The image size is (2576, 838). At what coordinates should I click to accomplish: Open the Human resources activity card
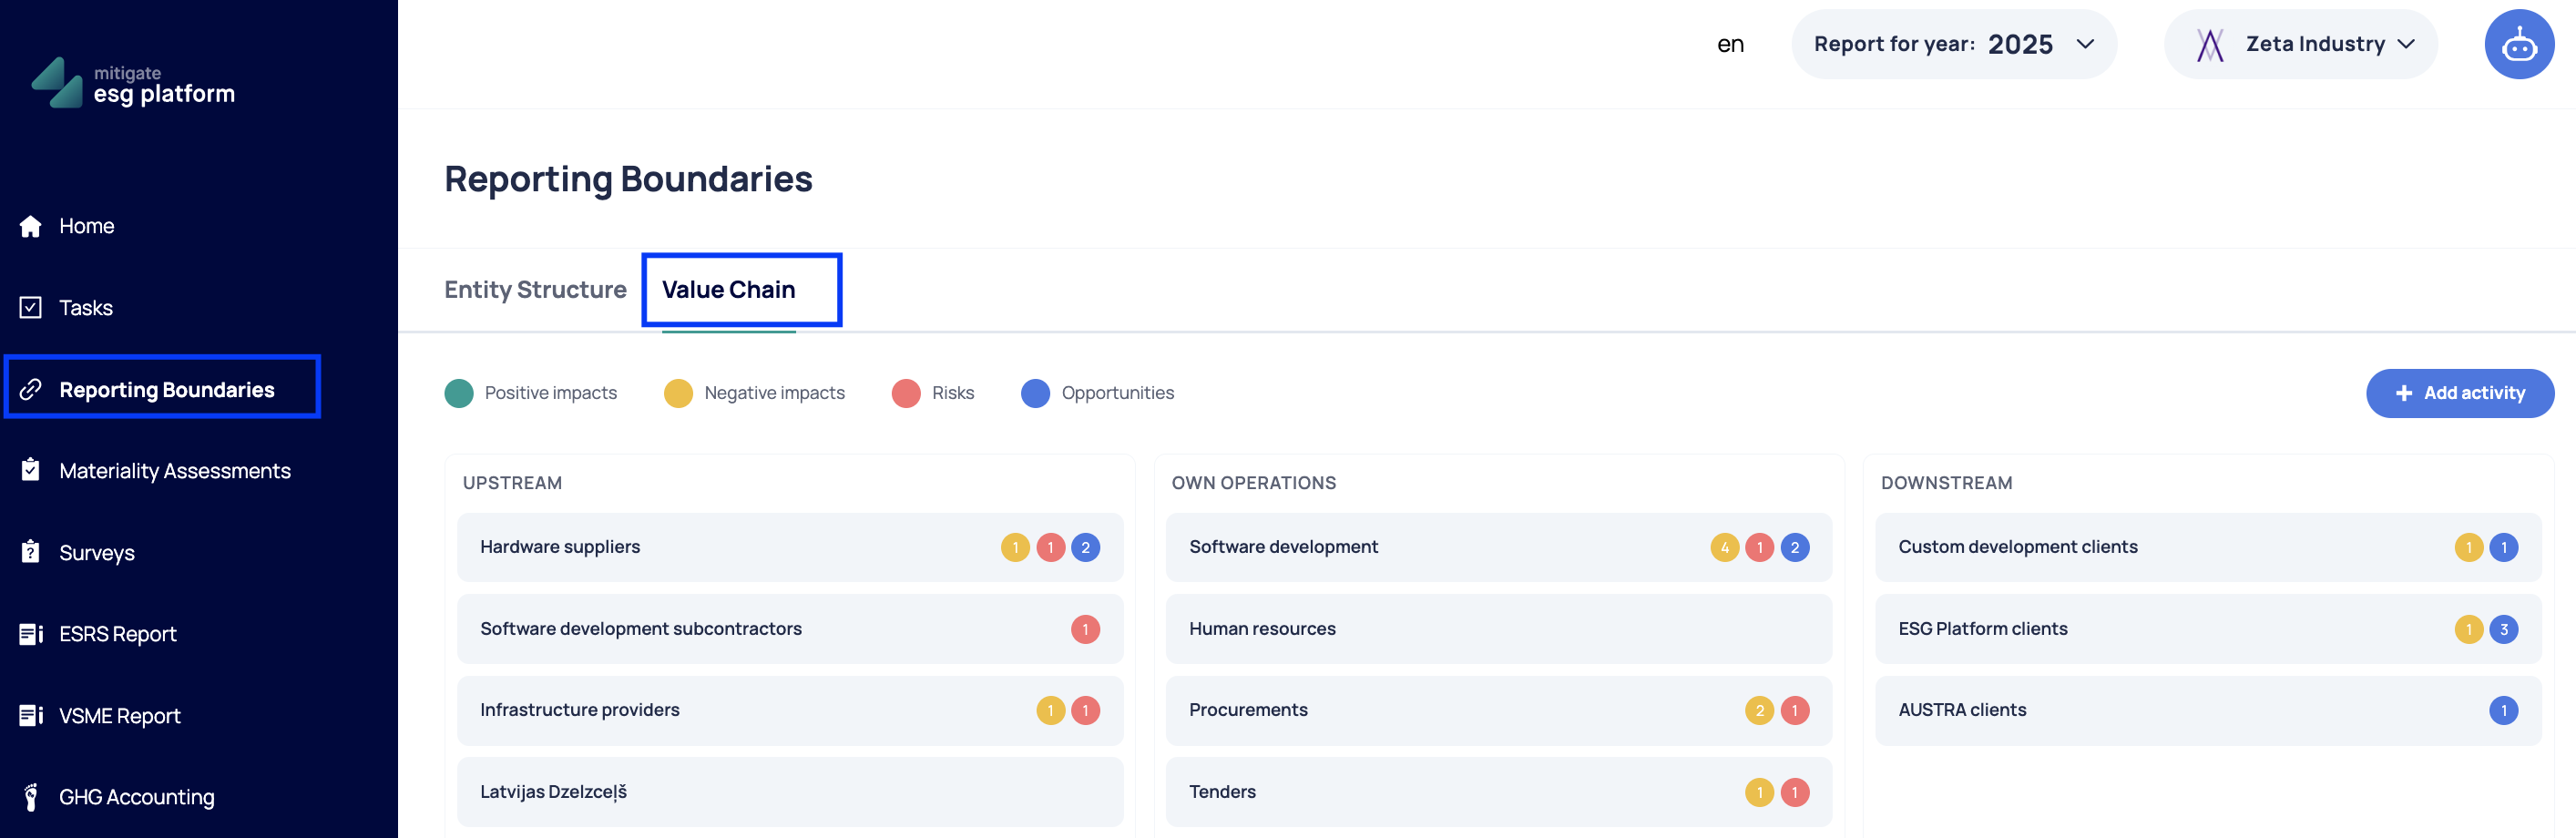(x=1498, y=629)
